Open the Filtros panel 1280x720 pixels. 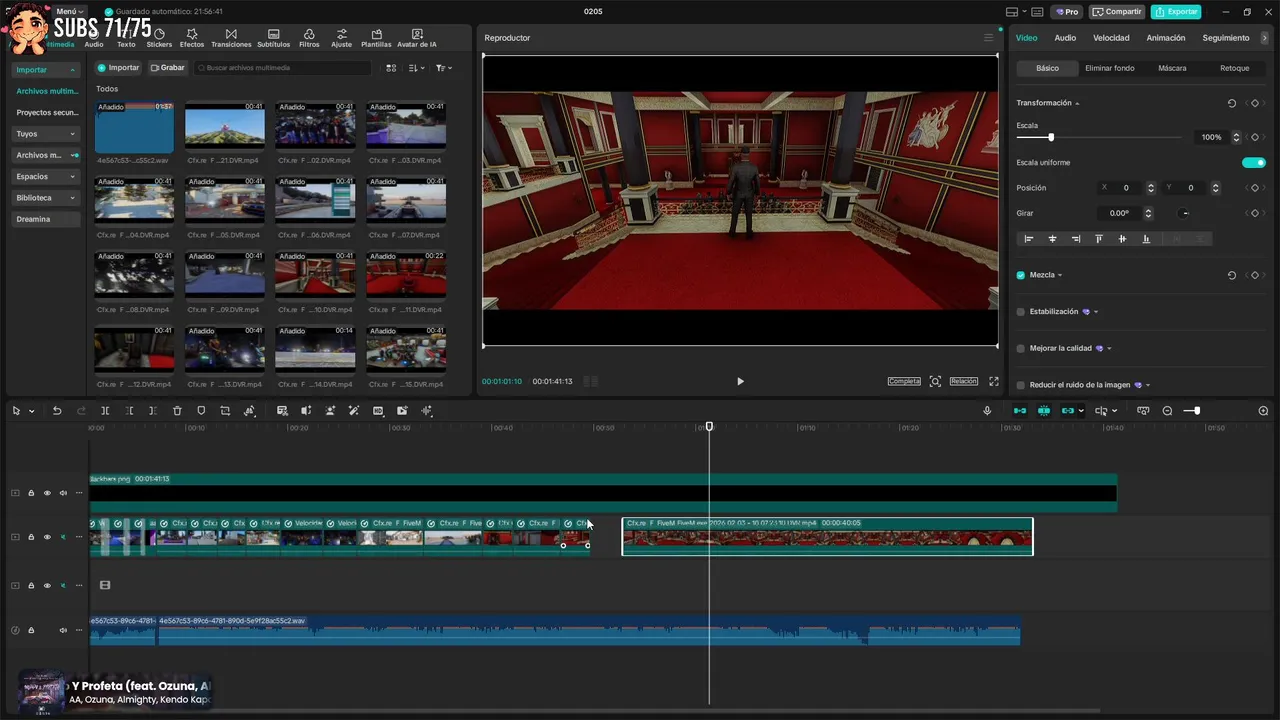pos(309,39)
